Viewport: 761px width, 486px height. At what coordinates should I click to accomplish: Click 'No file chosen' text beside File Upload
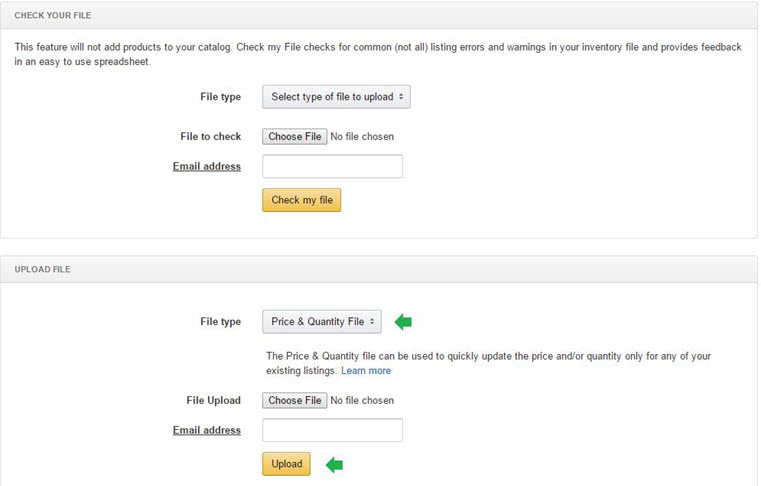(362, 400)
